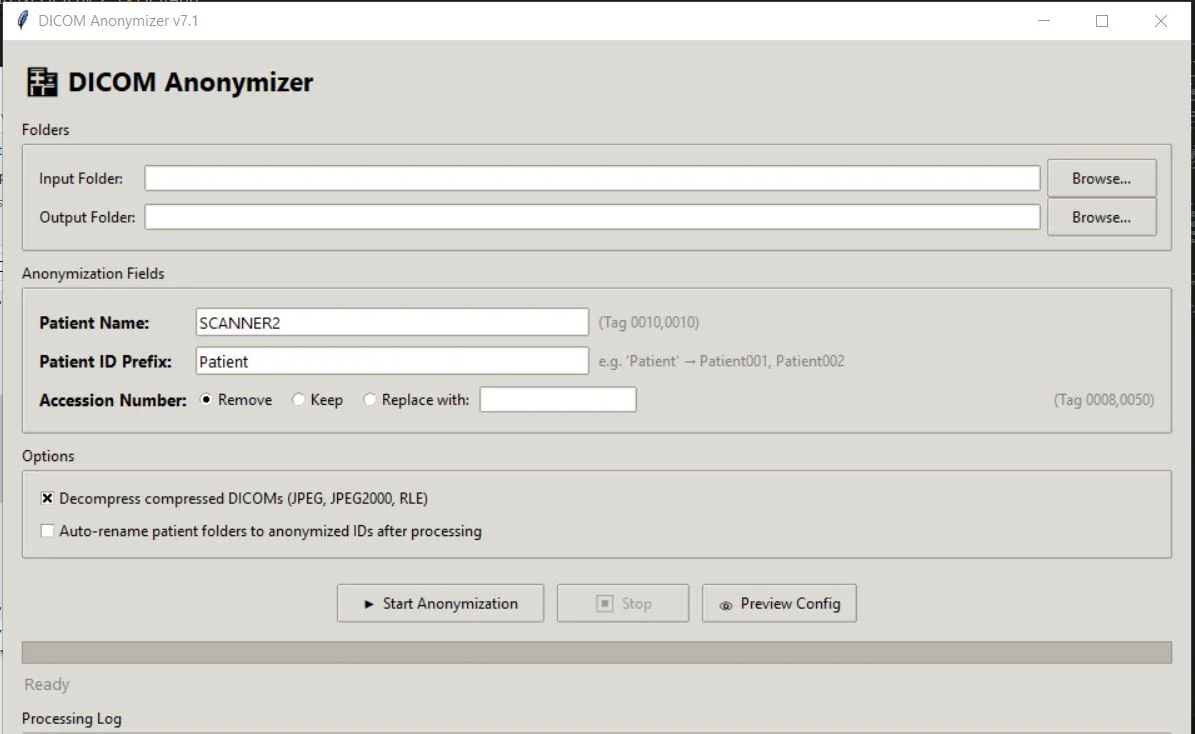Close the DICOM Anonymizer window
This screenshot has height=734, width=1195.
coord(1161,21)
